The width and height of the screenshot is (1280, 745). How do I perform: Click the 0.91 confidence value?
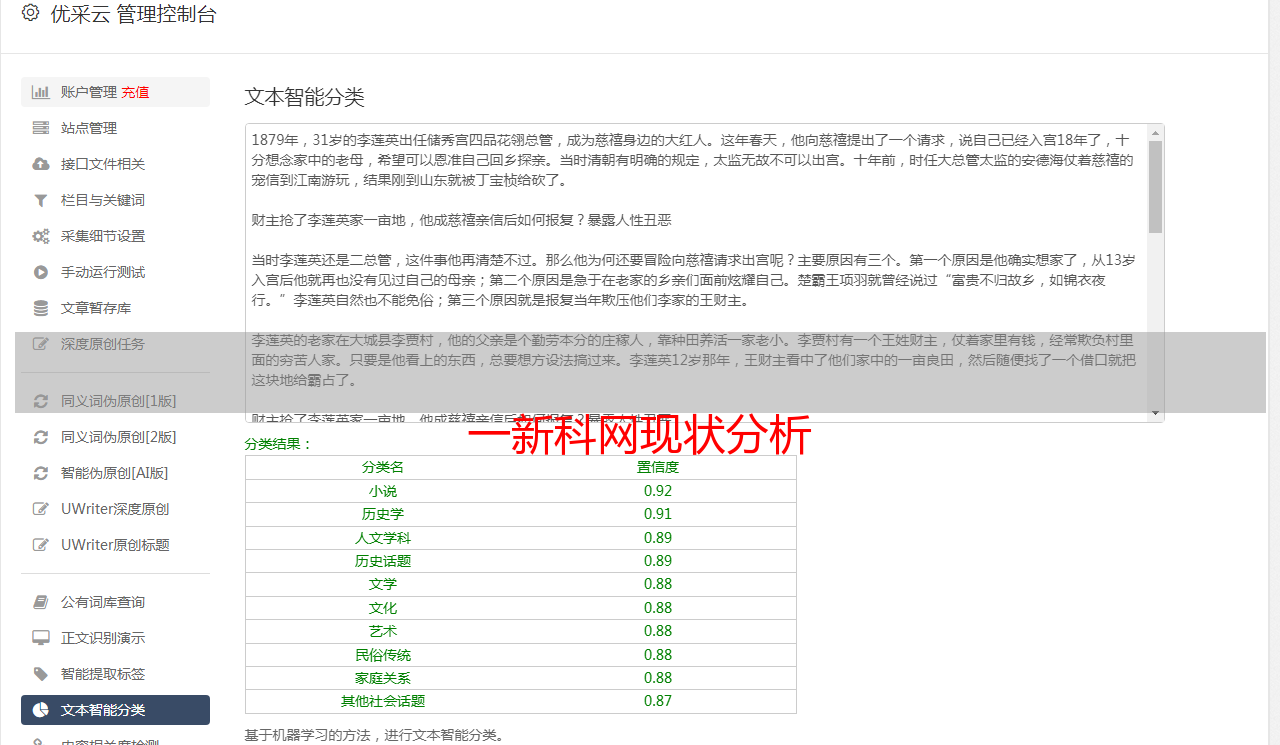(x=658, y=514)
